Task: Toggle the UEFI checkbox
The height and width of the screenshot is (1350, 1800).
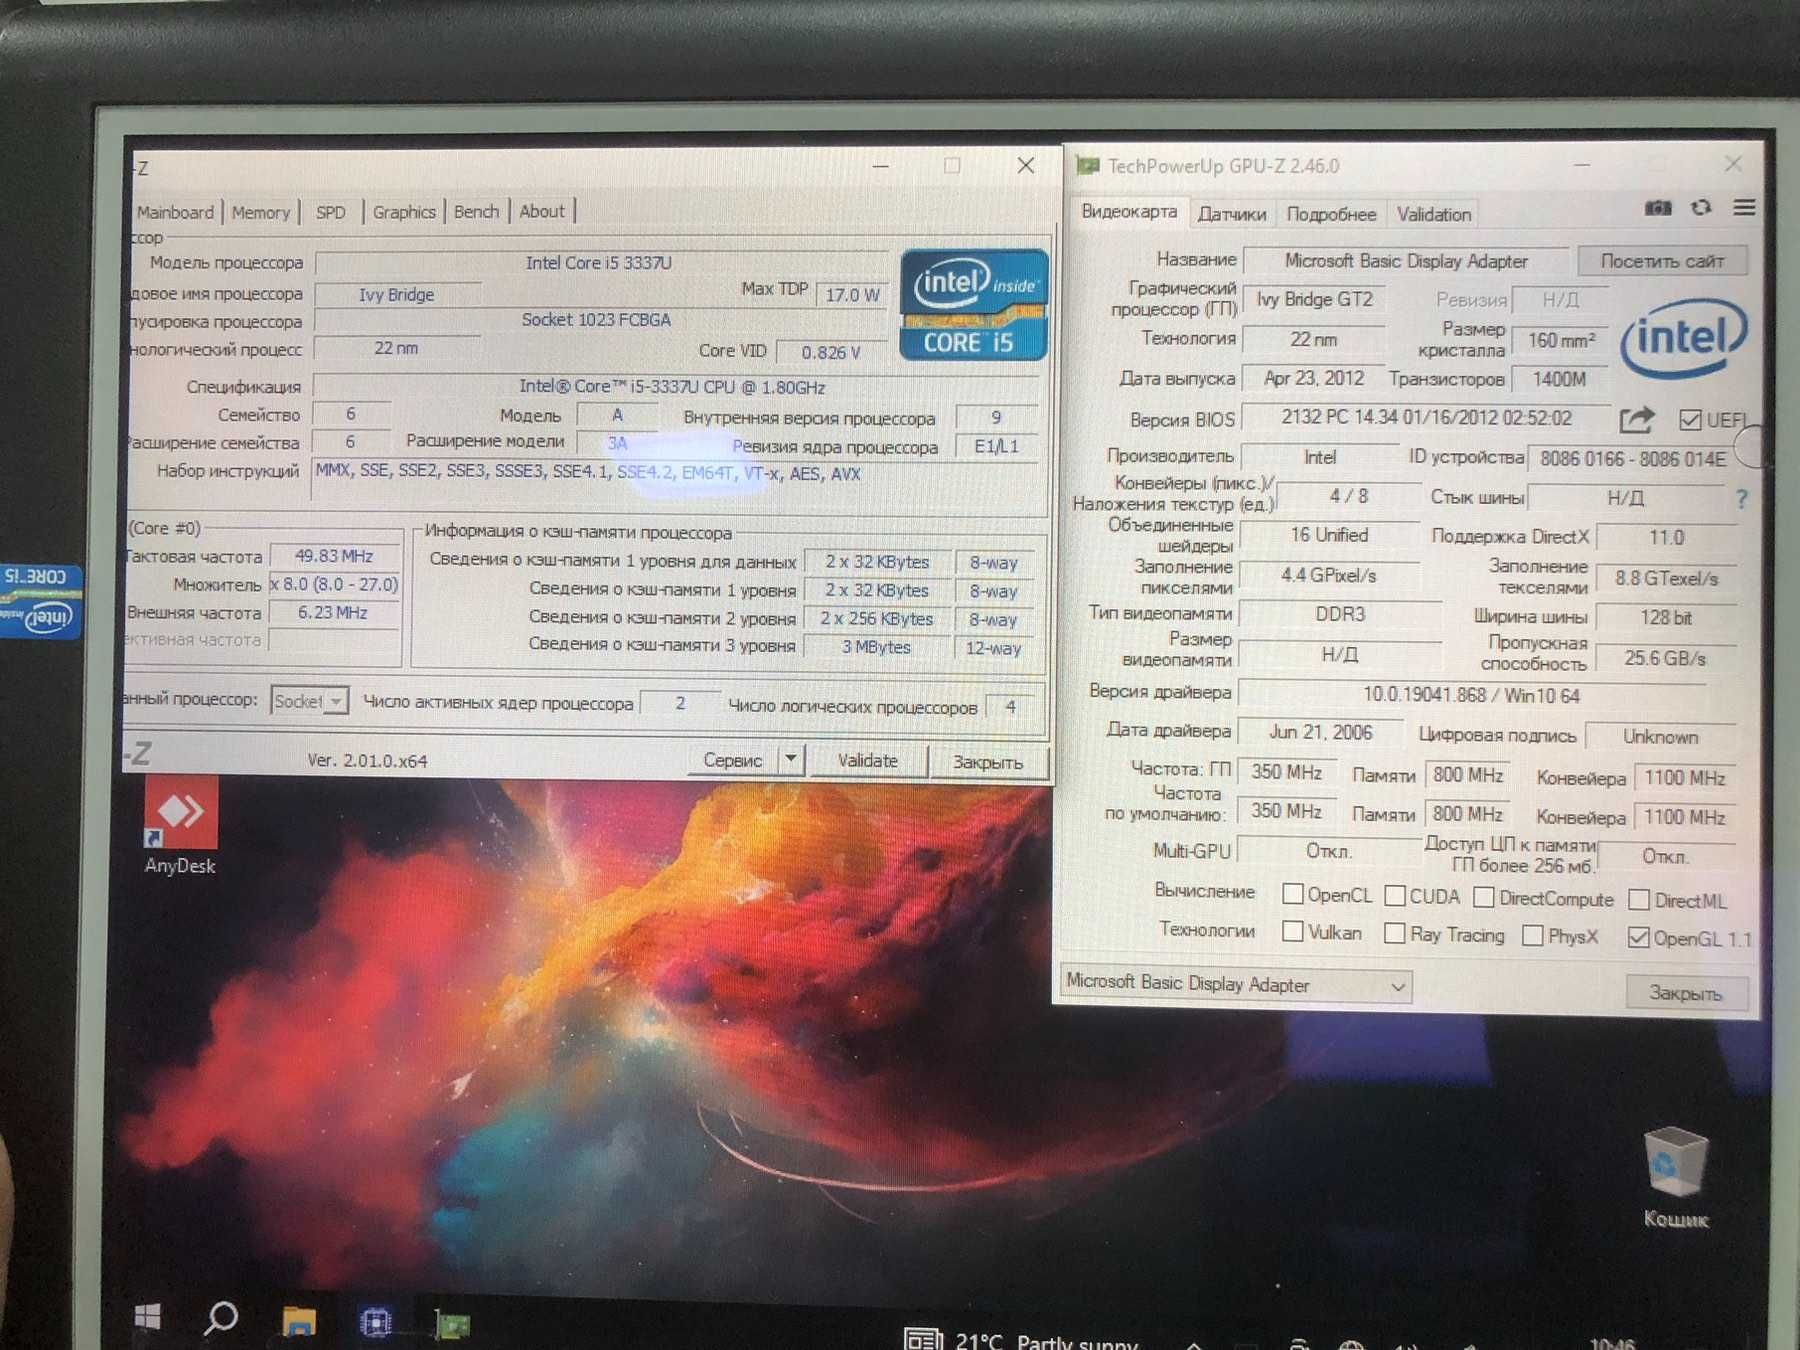Action: (x=1690, y=420)
